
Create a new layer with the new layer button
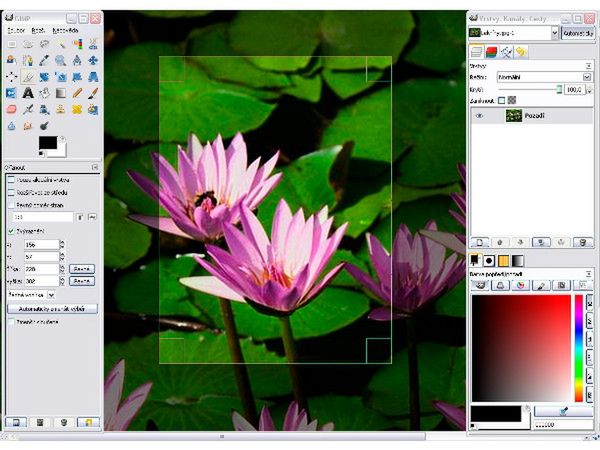pyautogui.click(x=479, y=242)
